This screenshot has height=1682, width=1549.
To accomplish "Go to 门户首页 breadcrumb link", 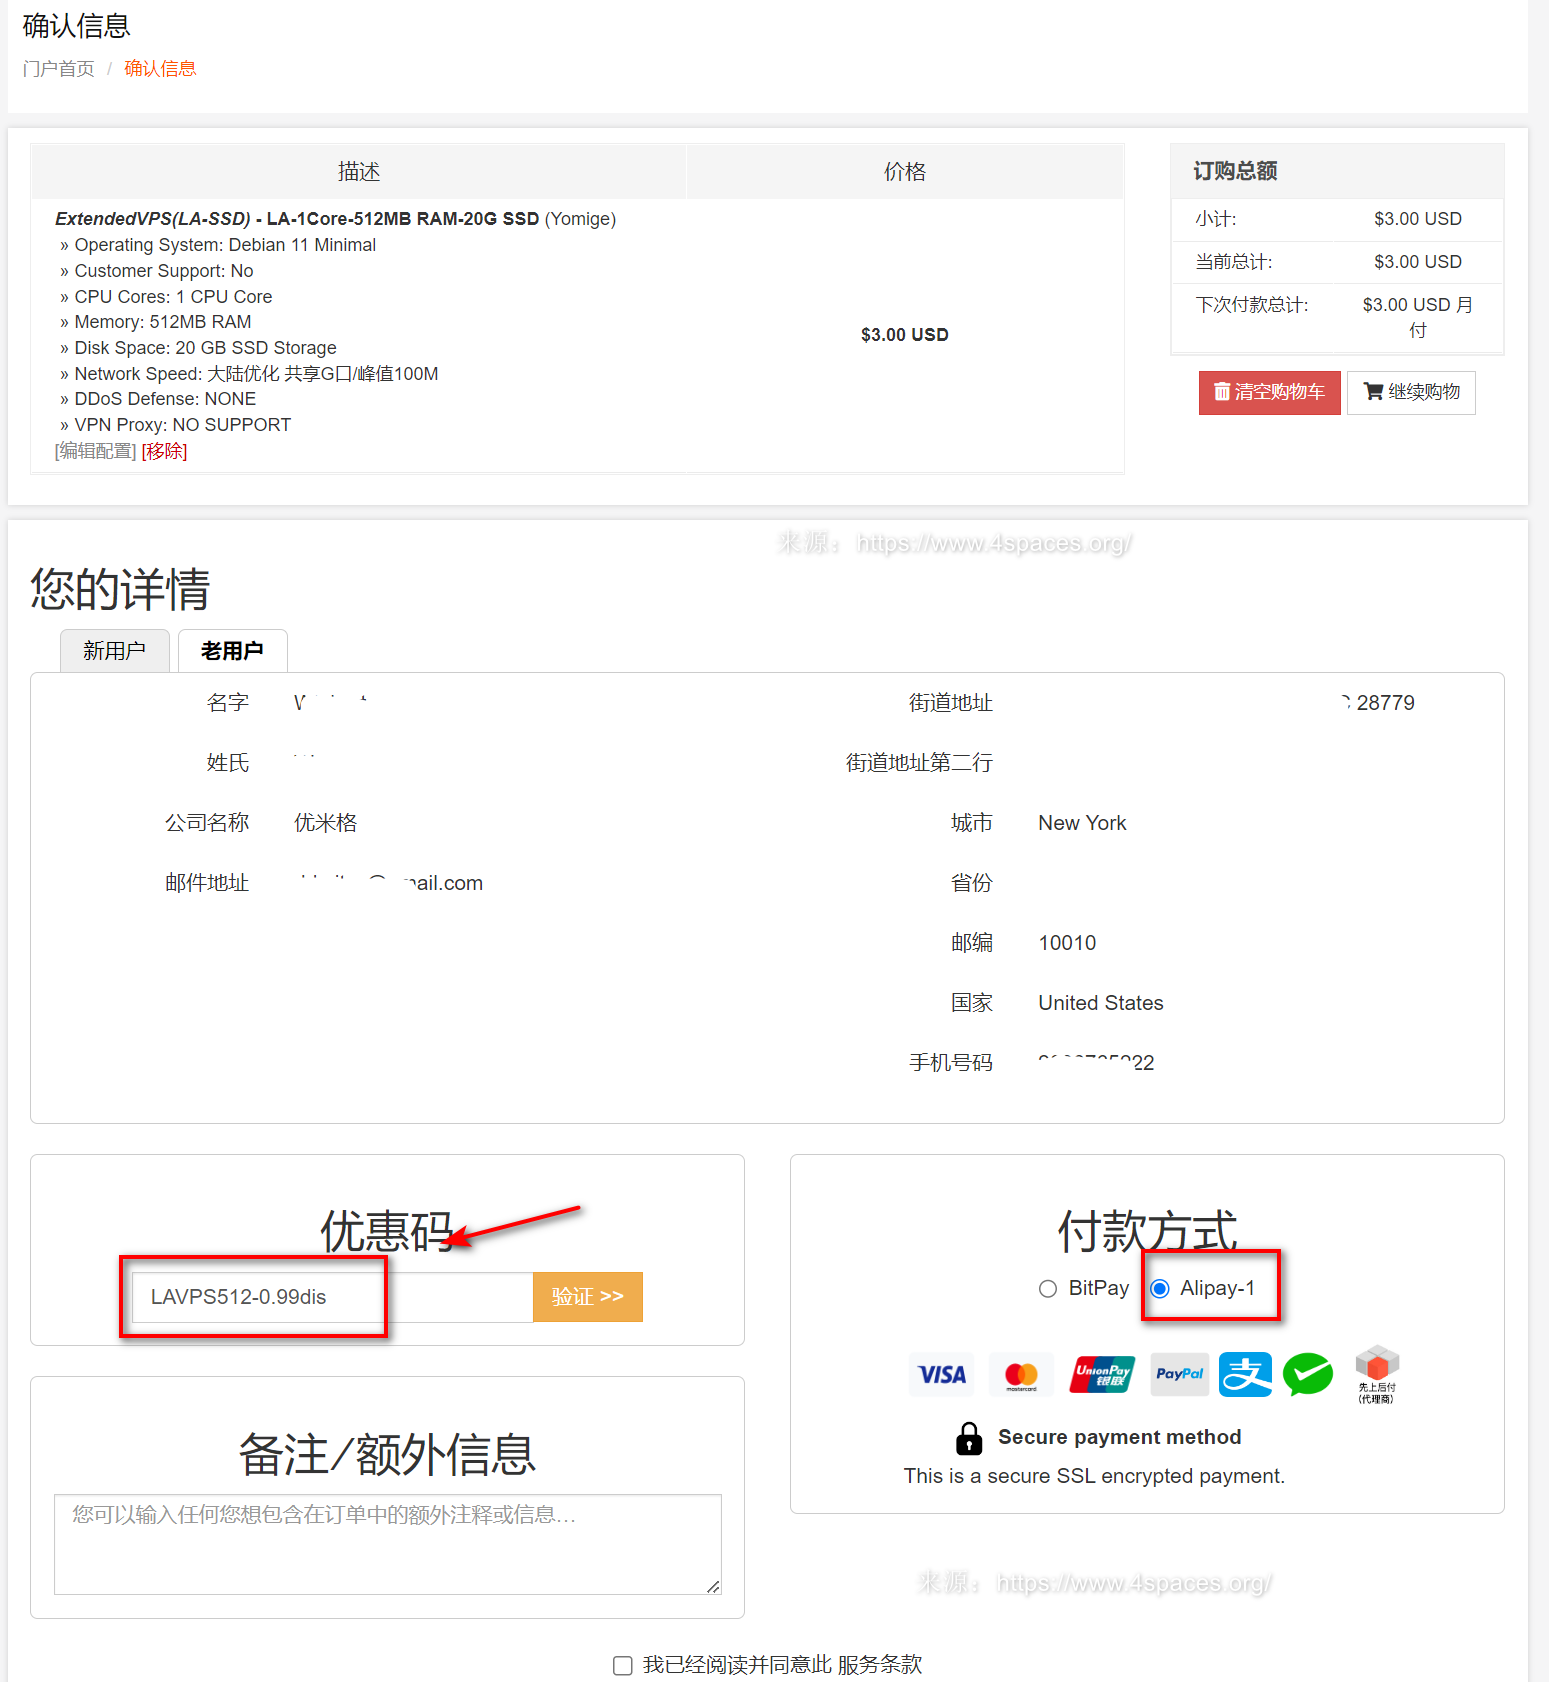I will click(x=58, y=69).
